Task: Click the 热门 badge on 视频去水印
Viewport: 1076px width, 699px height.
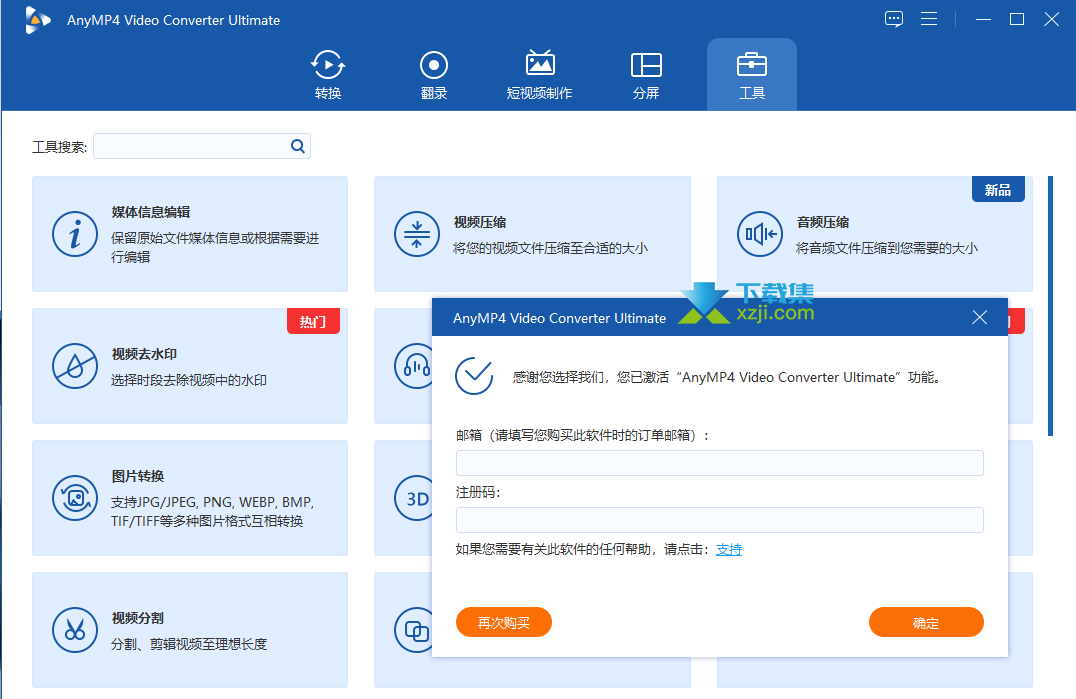Action: pos(313,322)
